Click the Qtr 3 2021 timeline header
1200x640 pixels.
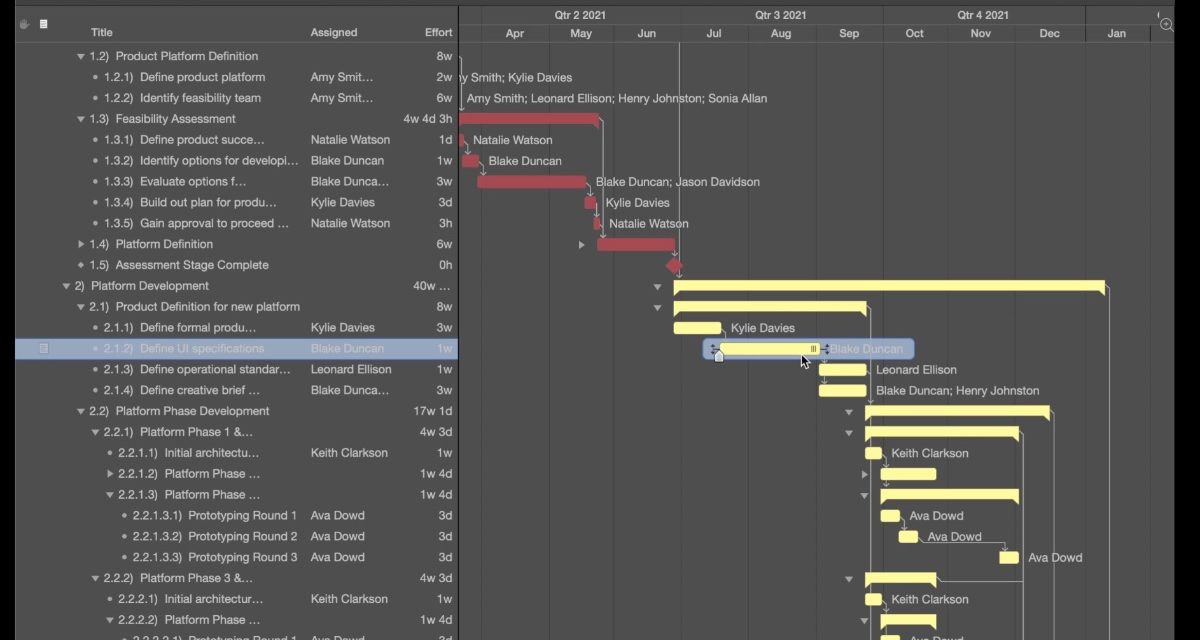781,15
